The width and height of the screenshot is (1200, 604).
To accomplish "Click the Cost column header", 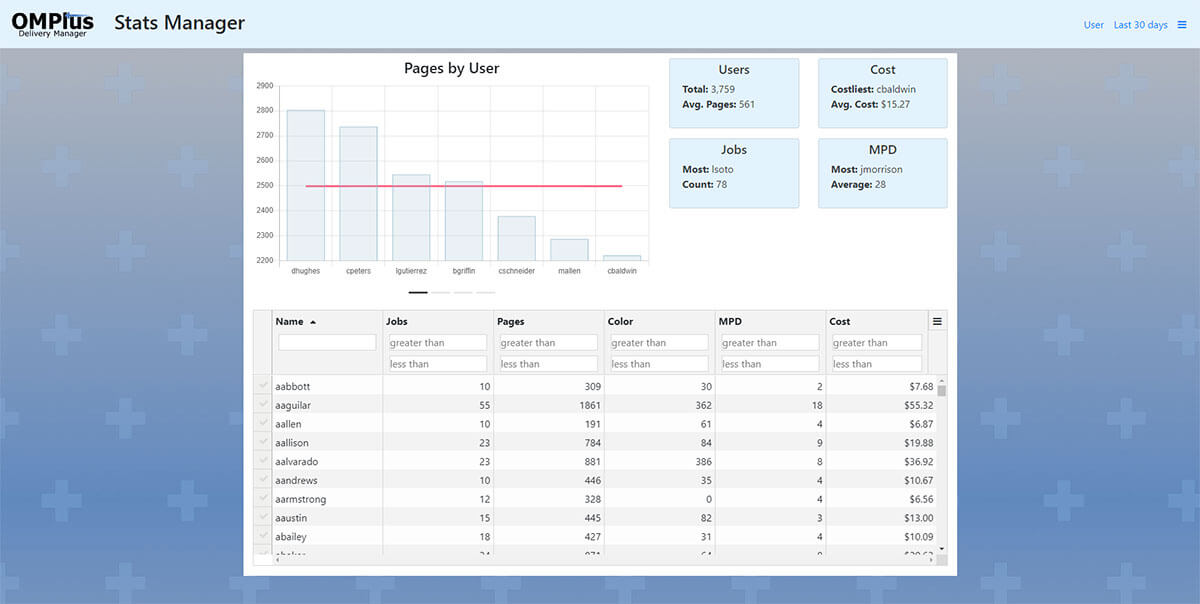I will [840, 322].
